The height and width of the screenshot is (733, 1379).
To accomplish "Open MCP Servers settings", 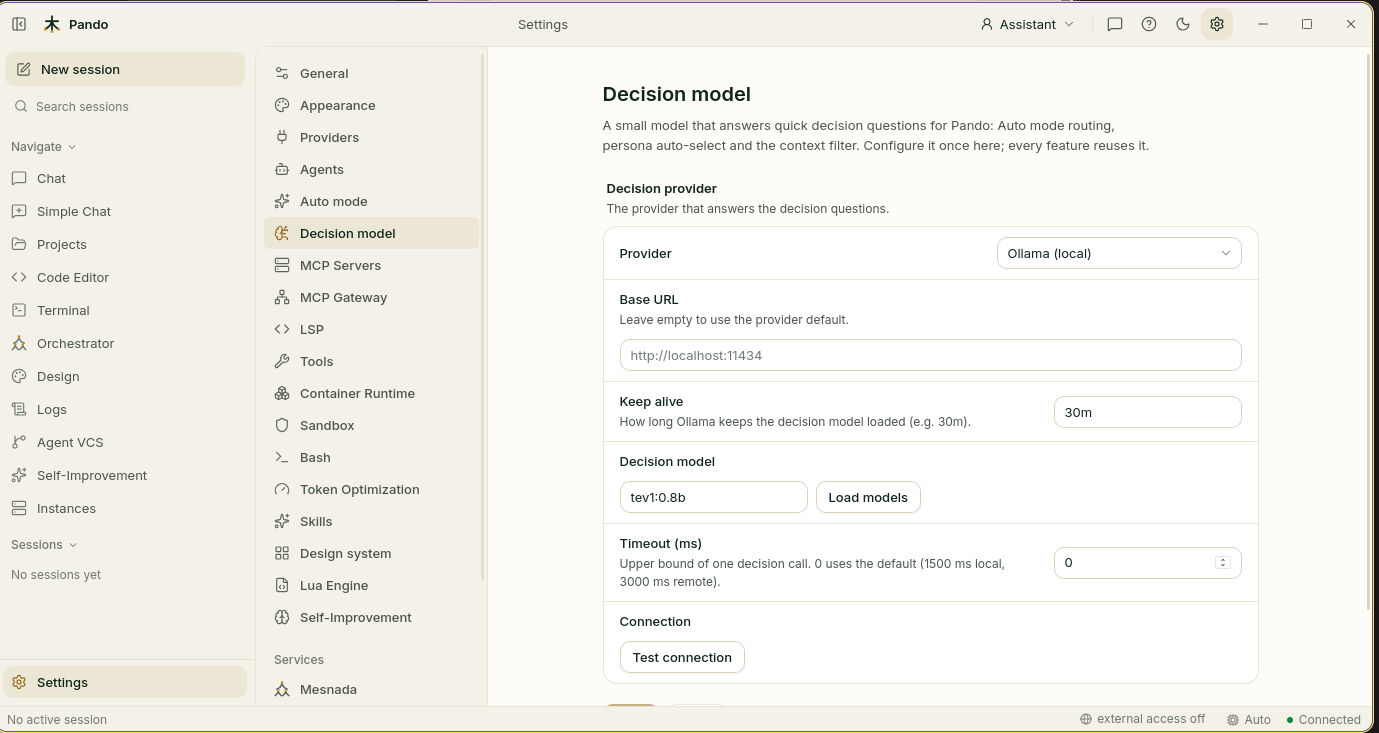I will (x=371, y=265).
